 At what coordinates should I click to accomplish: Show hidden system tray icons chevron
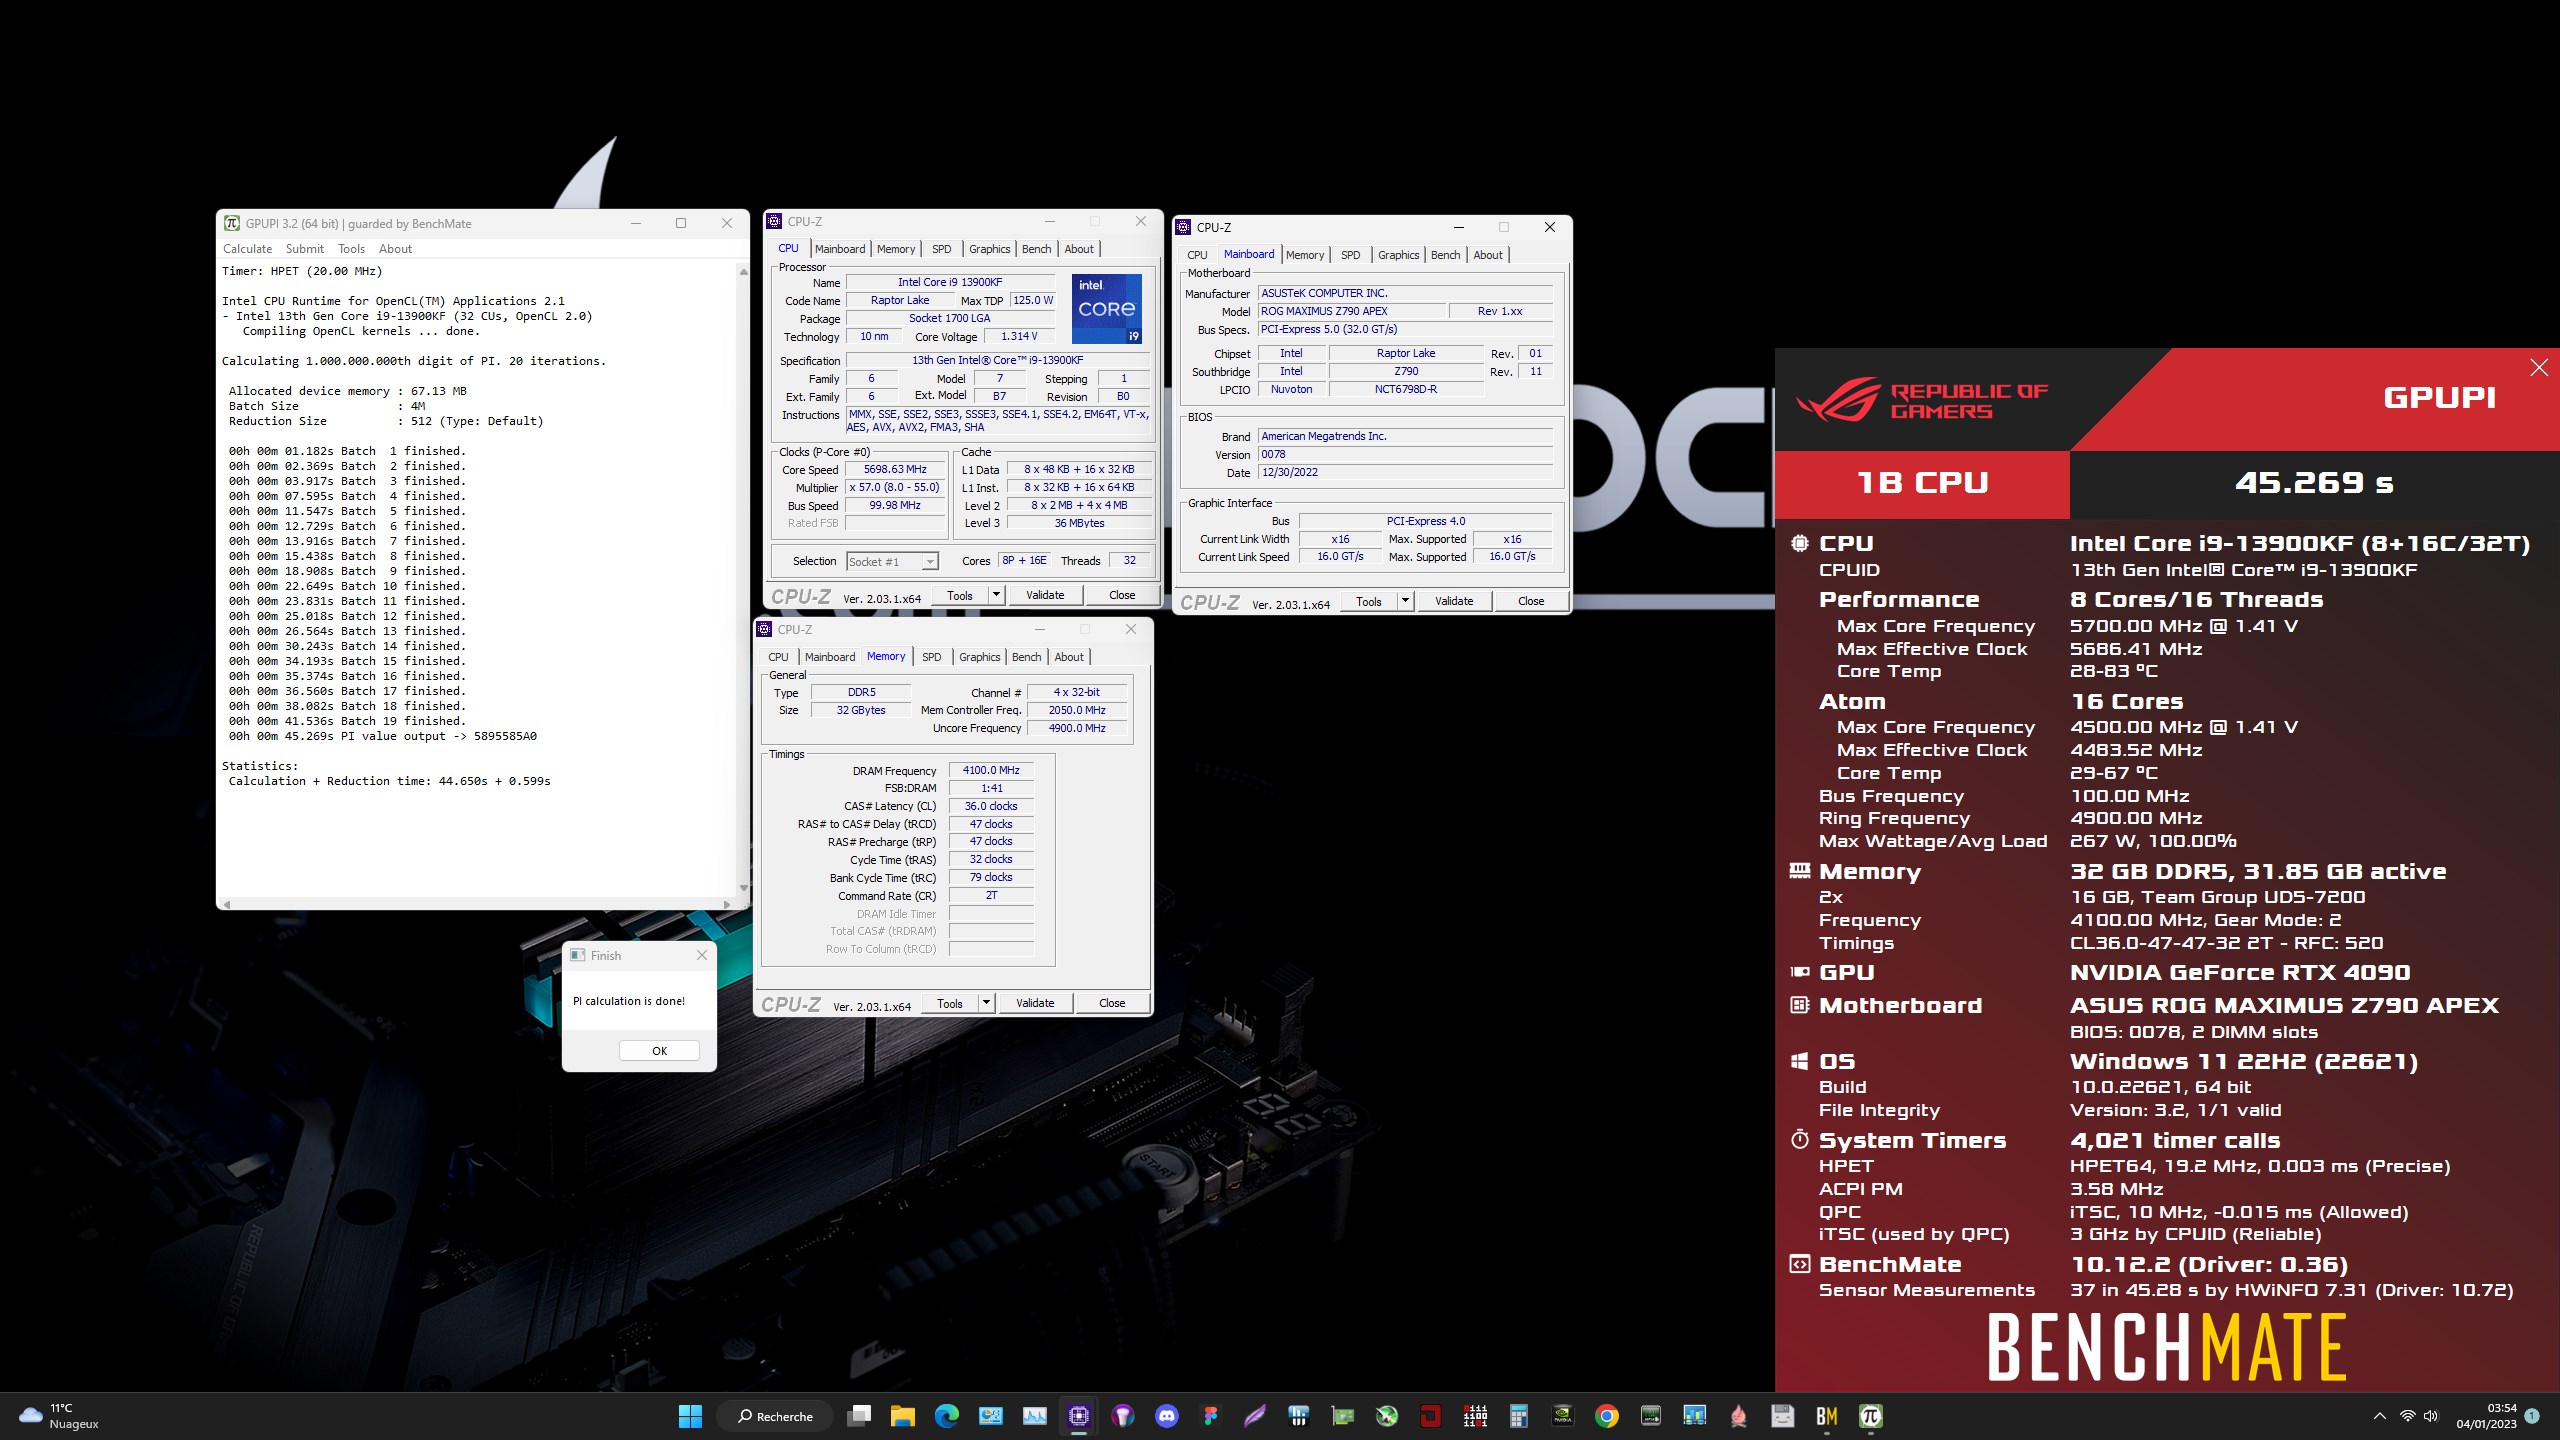[2380, 1416]
